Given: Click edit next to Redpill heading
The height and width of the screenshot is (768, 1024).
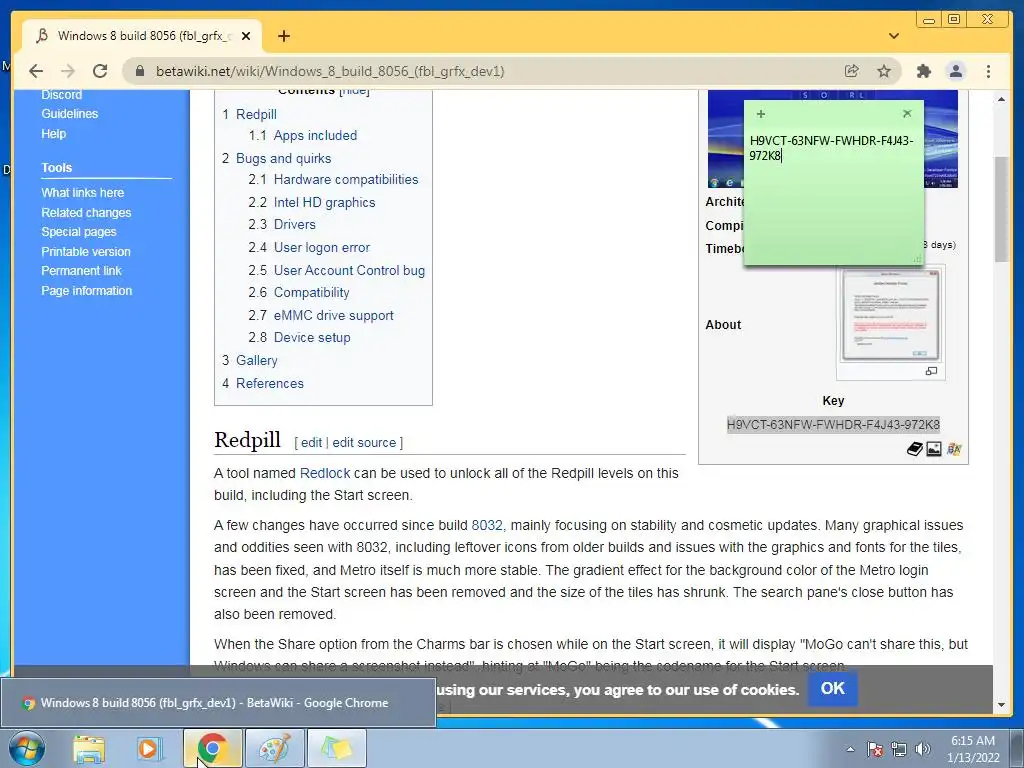Looking at the screenshot, I should tap(311, 442).
